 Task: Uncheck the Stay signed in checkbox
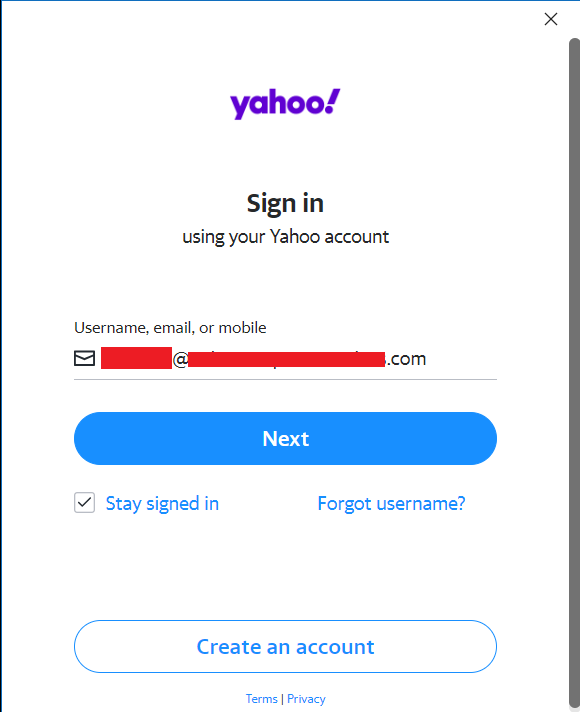point(84,503)
